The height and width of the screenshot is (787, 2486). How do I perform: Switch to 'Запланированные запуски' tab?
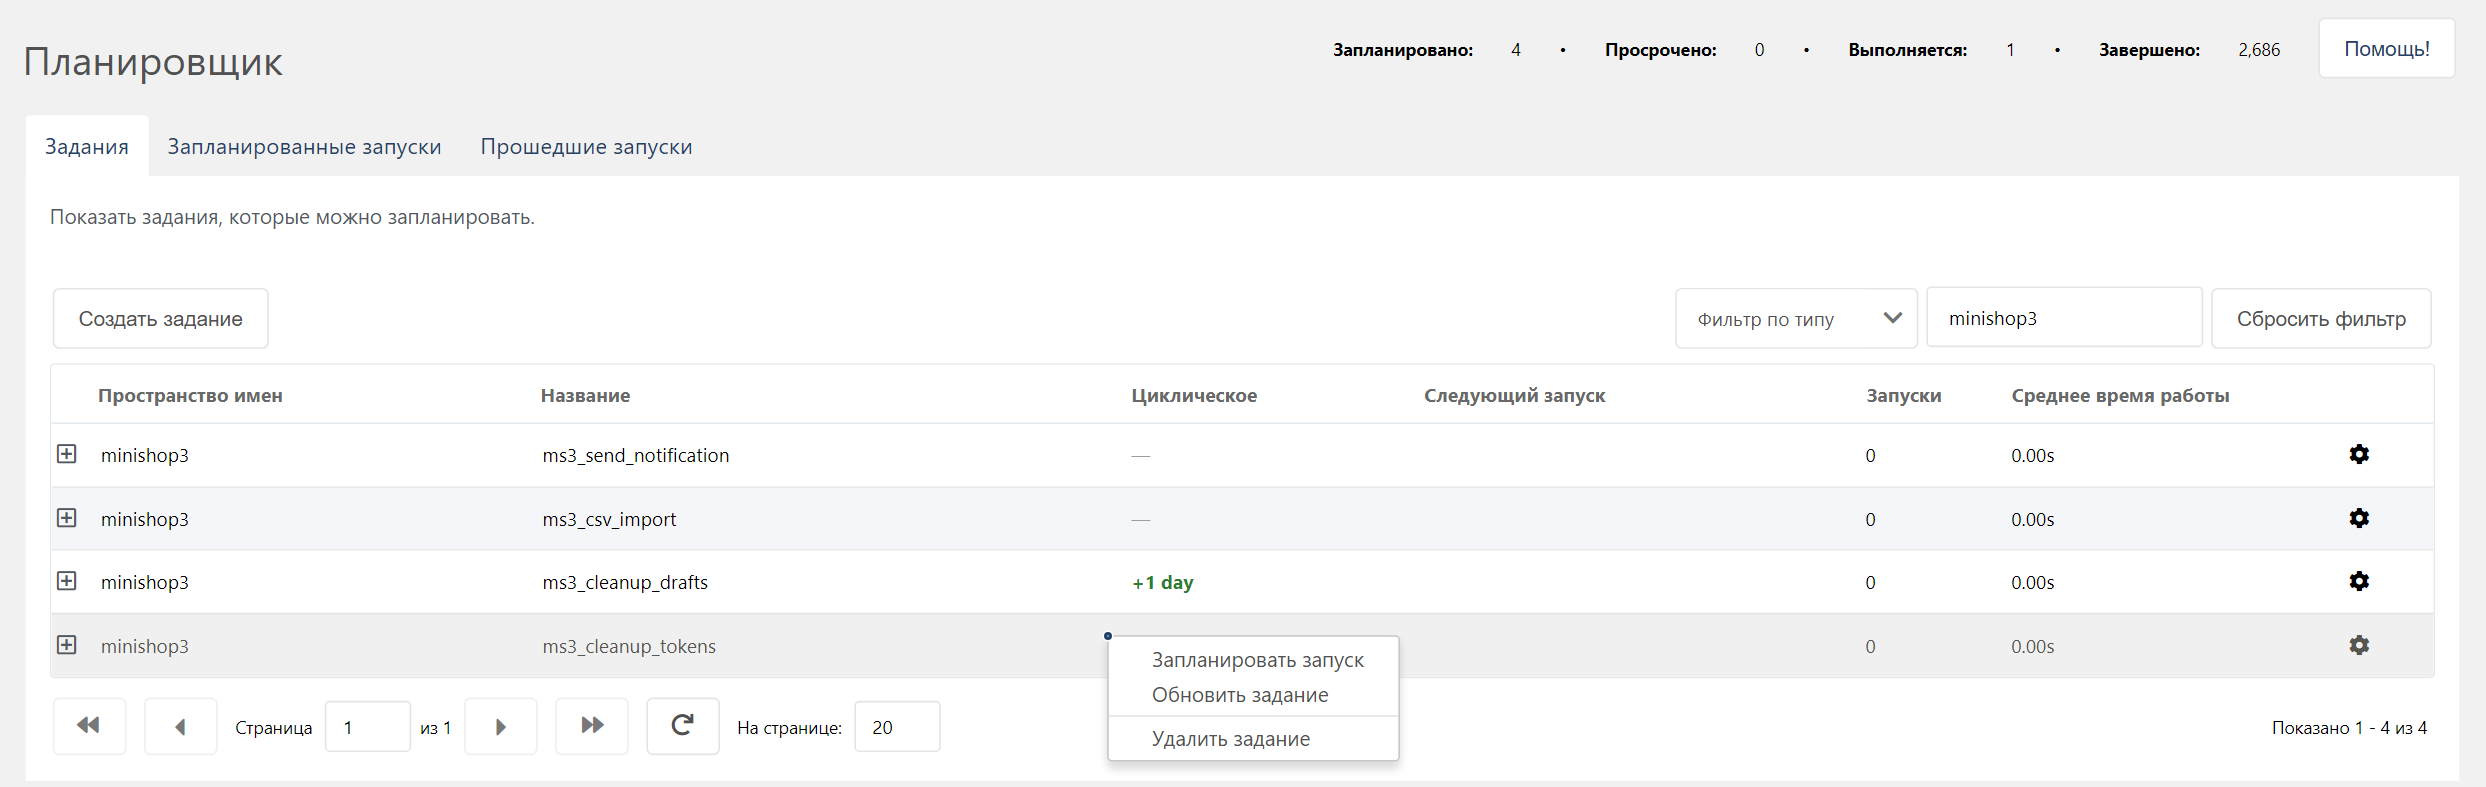(x=304, y=146)
